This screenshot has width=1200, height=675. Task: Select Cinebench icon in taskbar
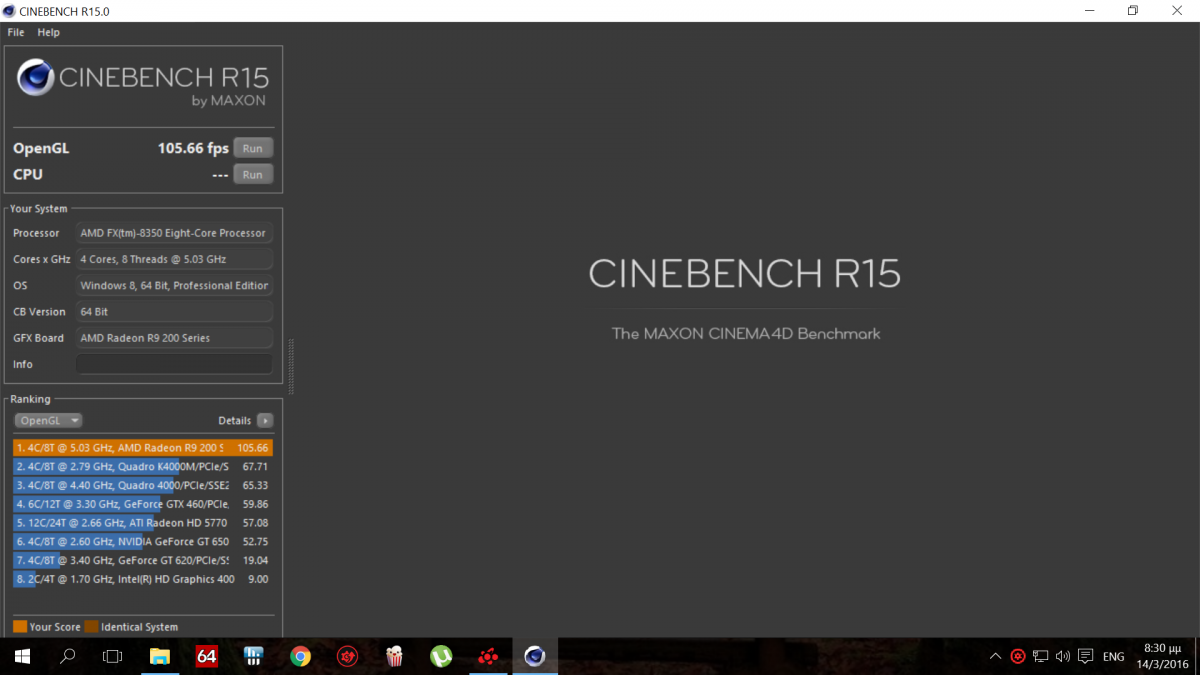point(535,657)
